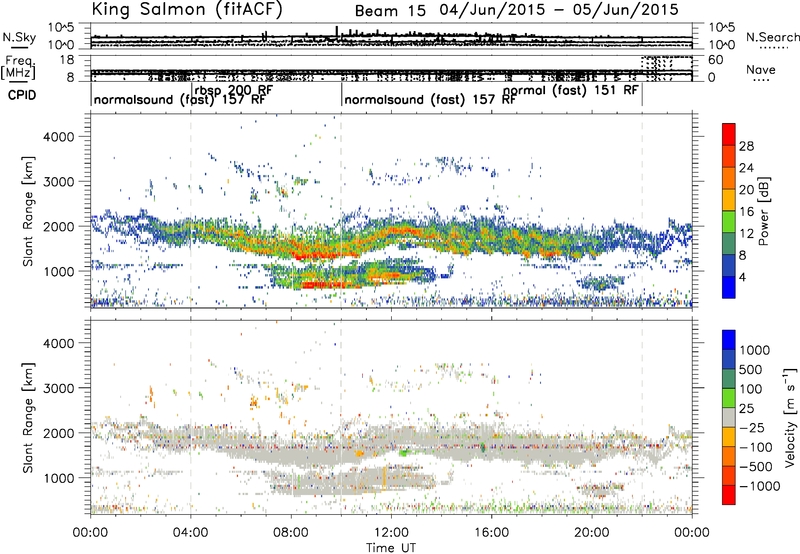Click 'Slant Range [km]' label of power panel
The height and width of the screenshot is (554, 800).
[28, 211]
